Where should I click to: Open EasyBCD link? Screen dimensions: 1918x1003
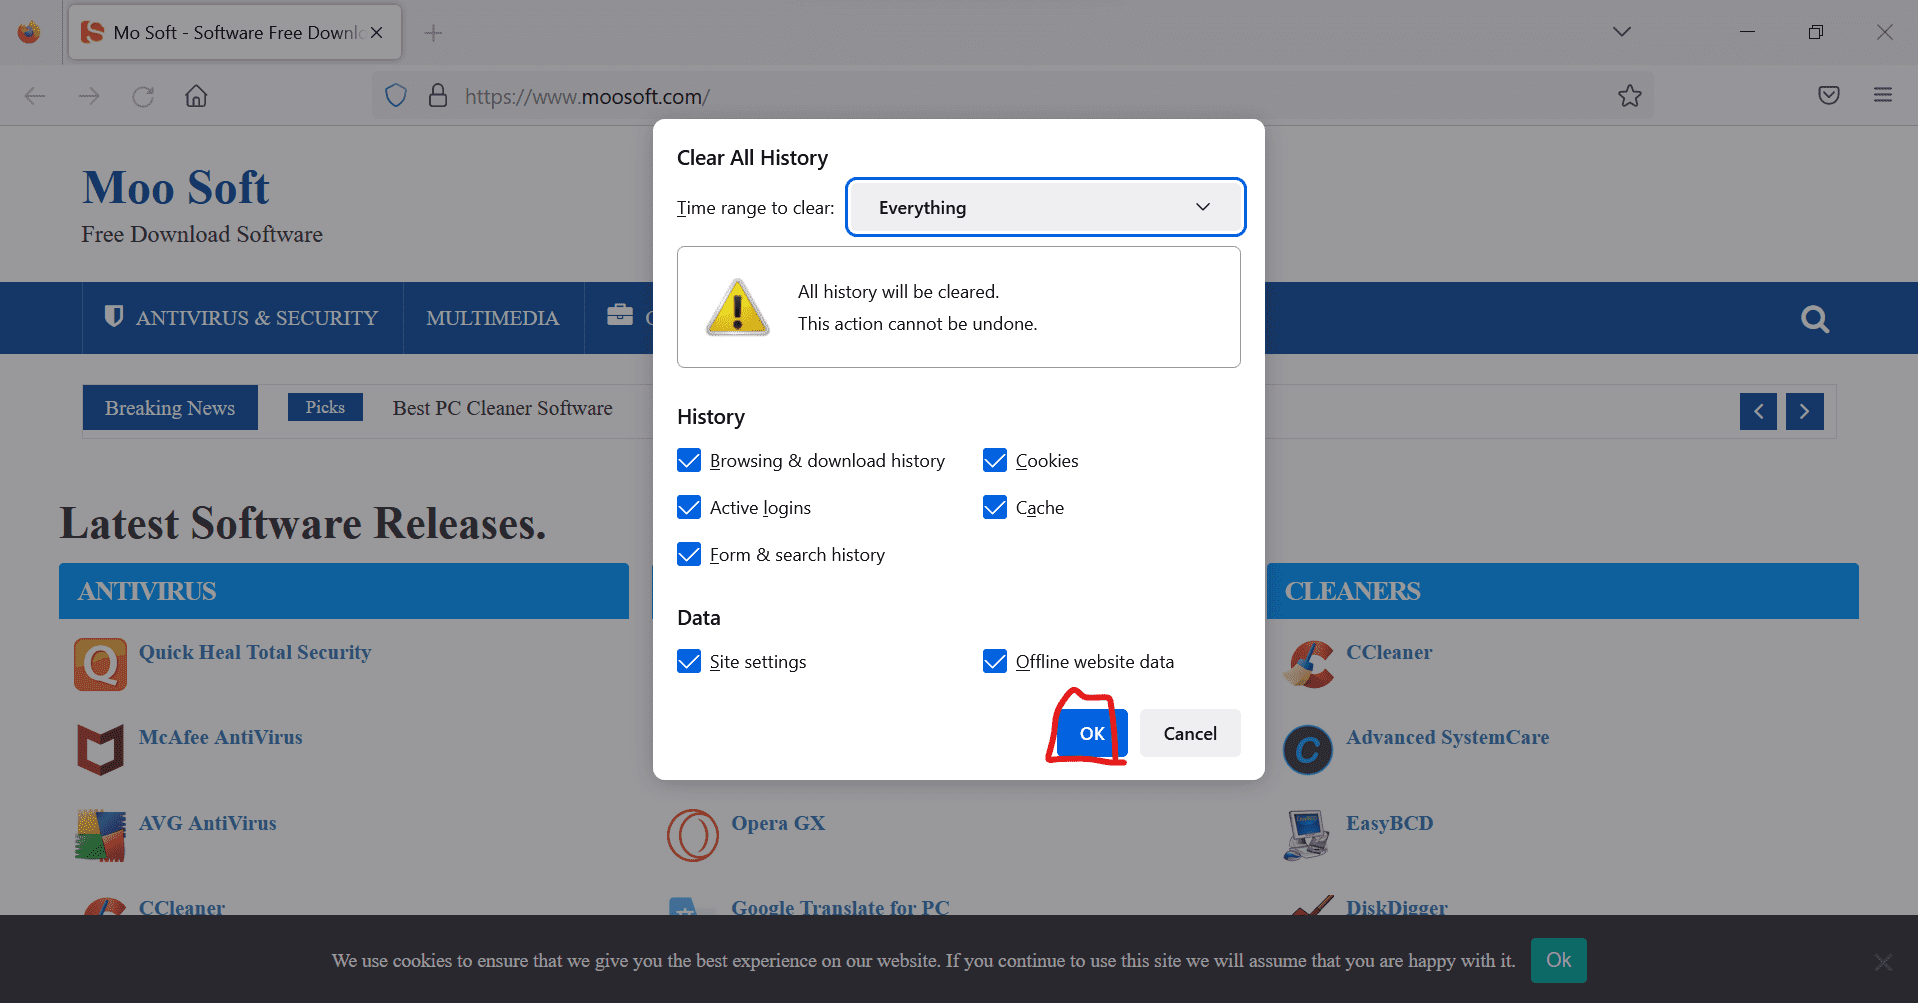click(1390, 823)
